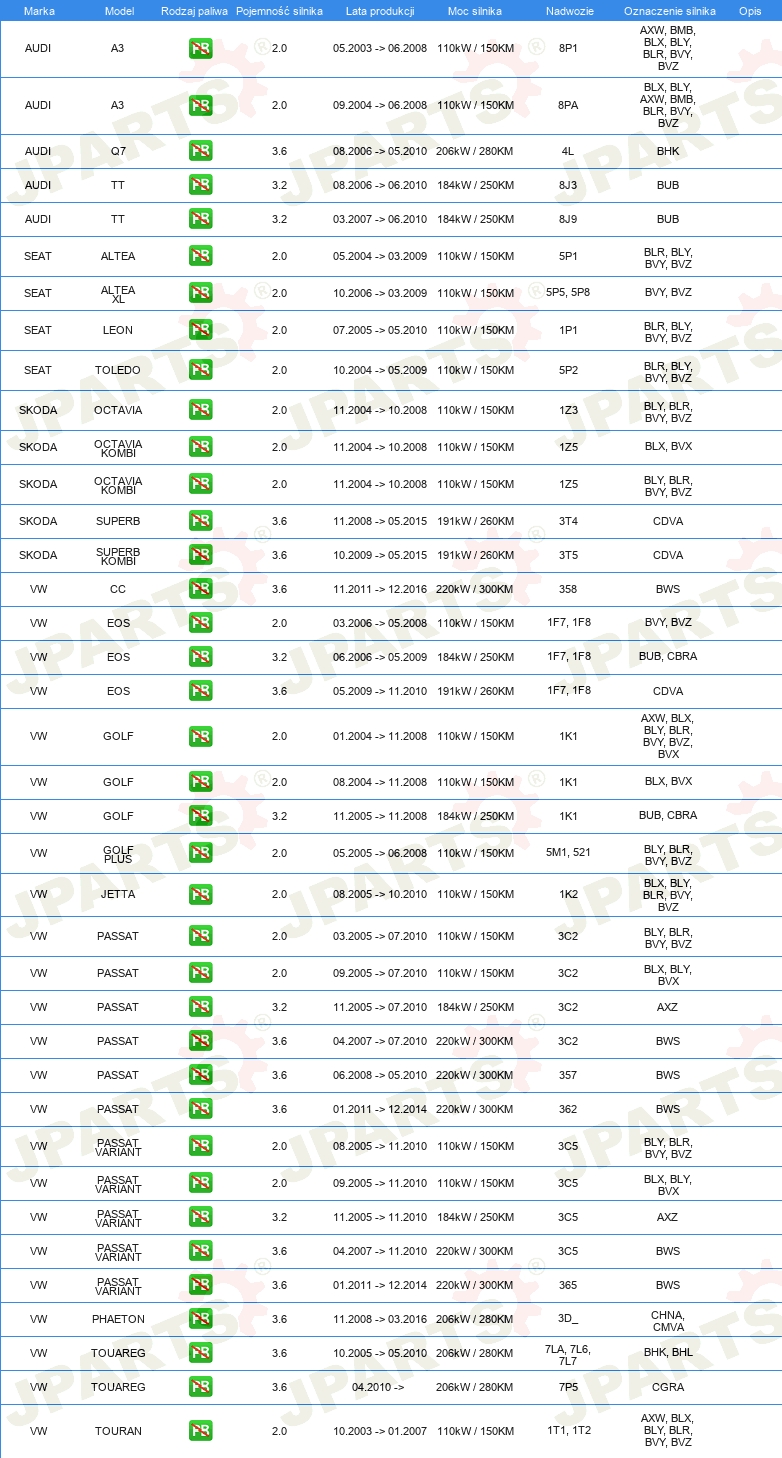This screenshot has width=782, height=1458.
Task: Click the '05.2003 -> 06.2008' production dates
Action: tap(380, 48)
